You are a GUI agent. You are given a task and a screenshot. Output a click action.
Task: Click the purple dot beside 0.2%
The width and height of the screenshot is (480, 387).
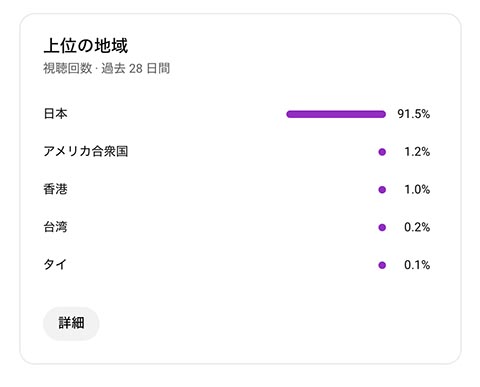coord(382,227)
